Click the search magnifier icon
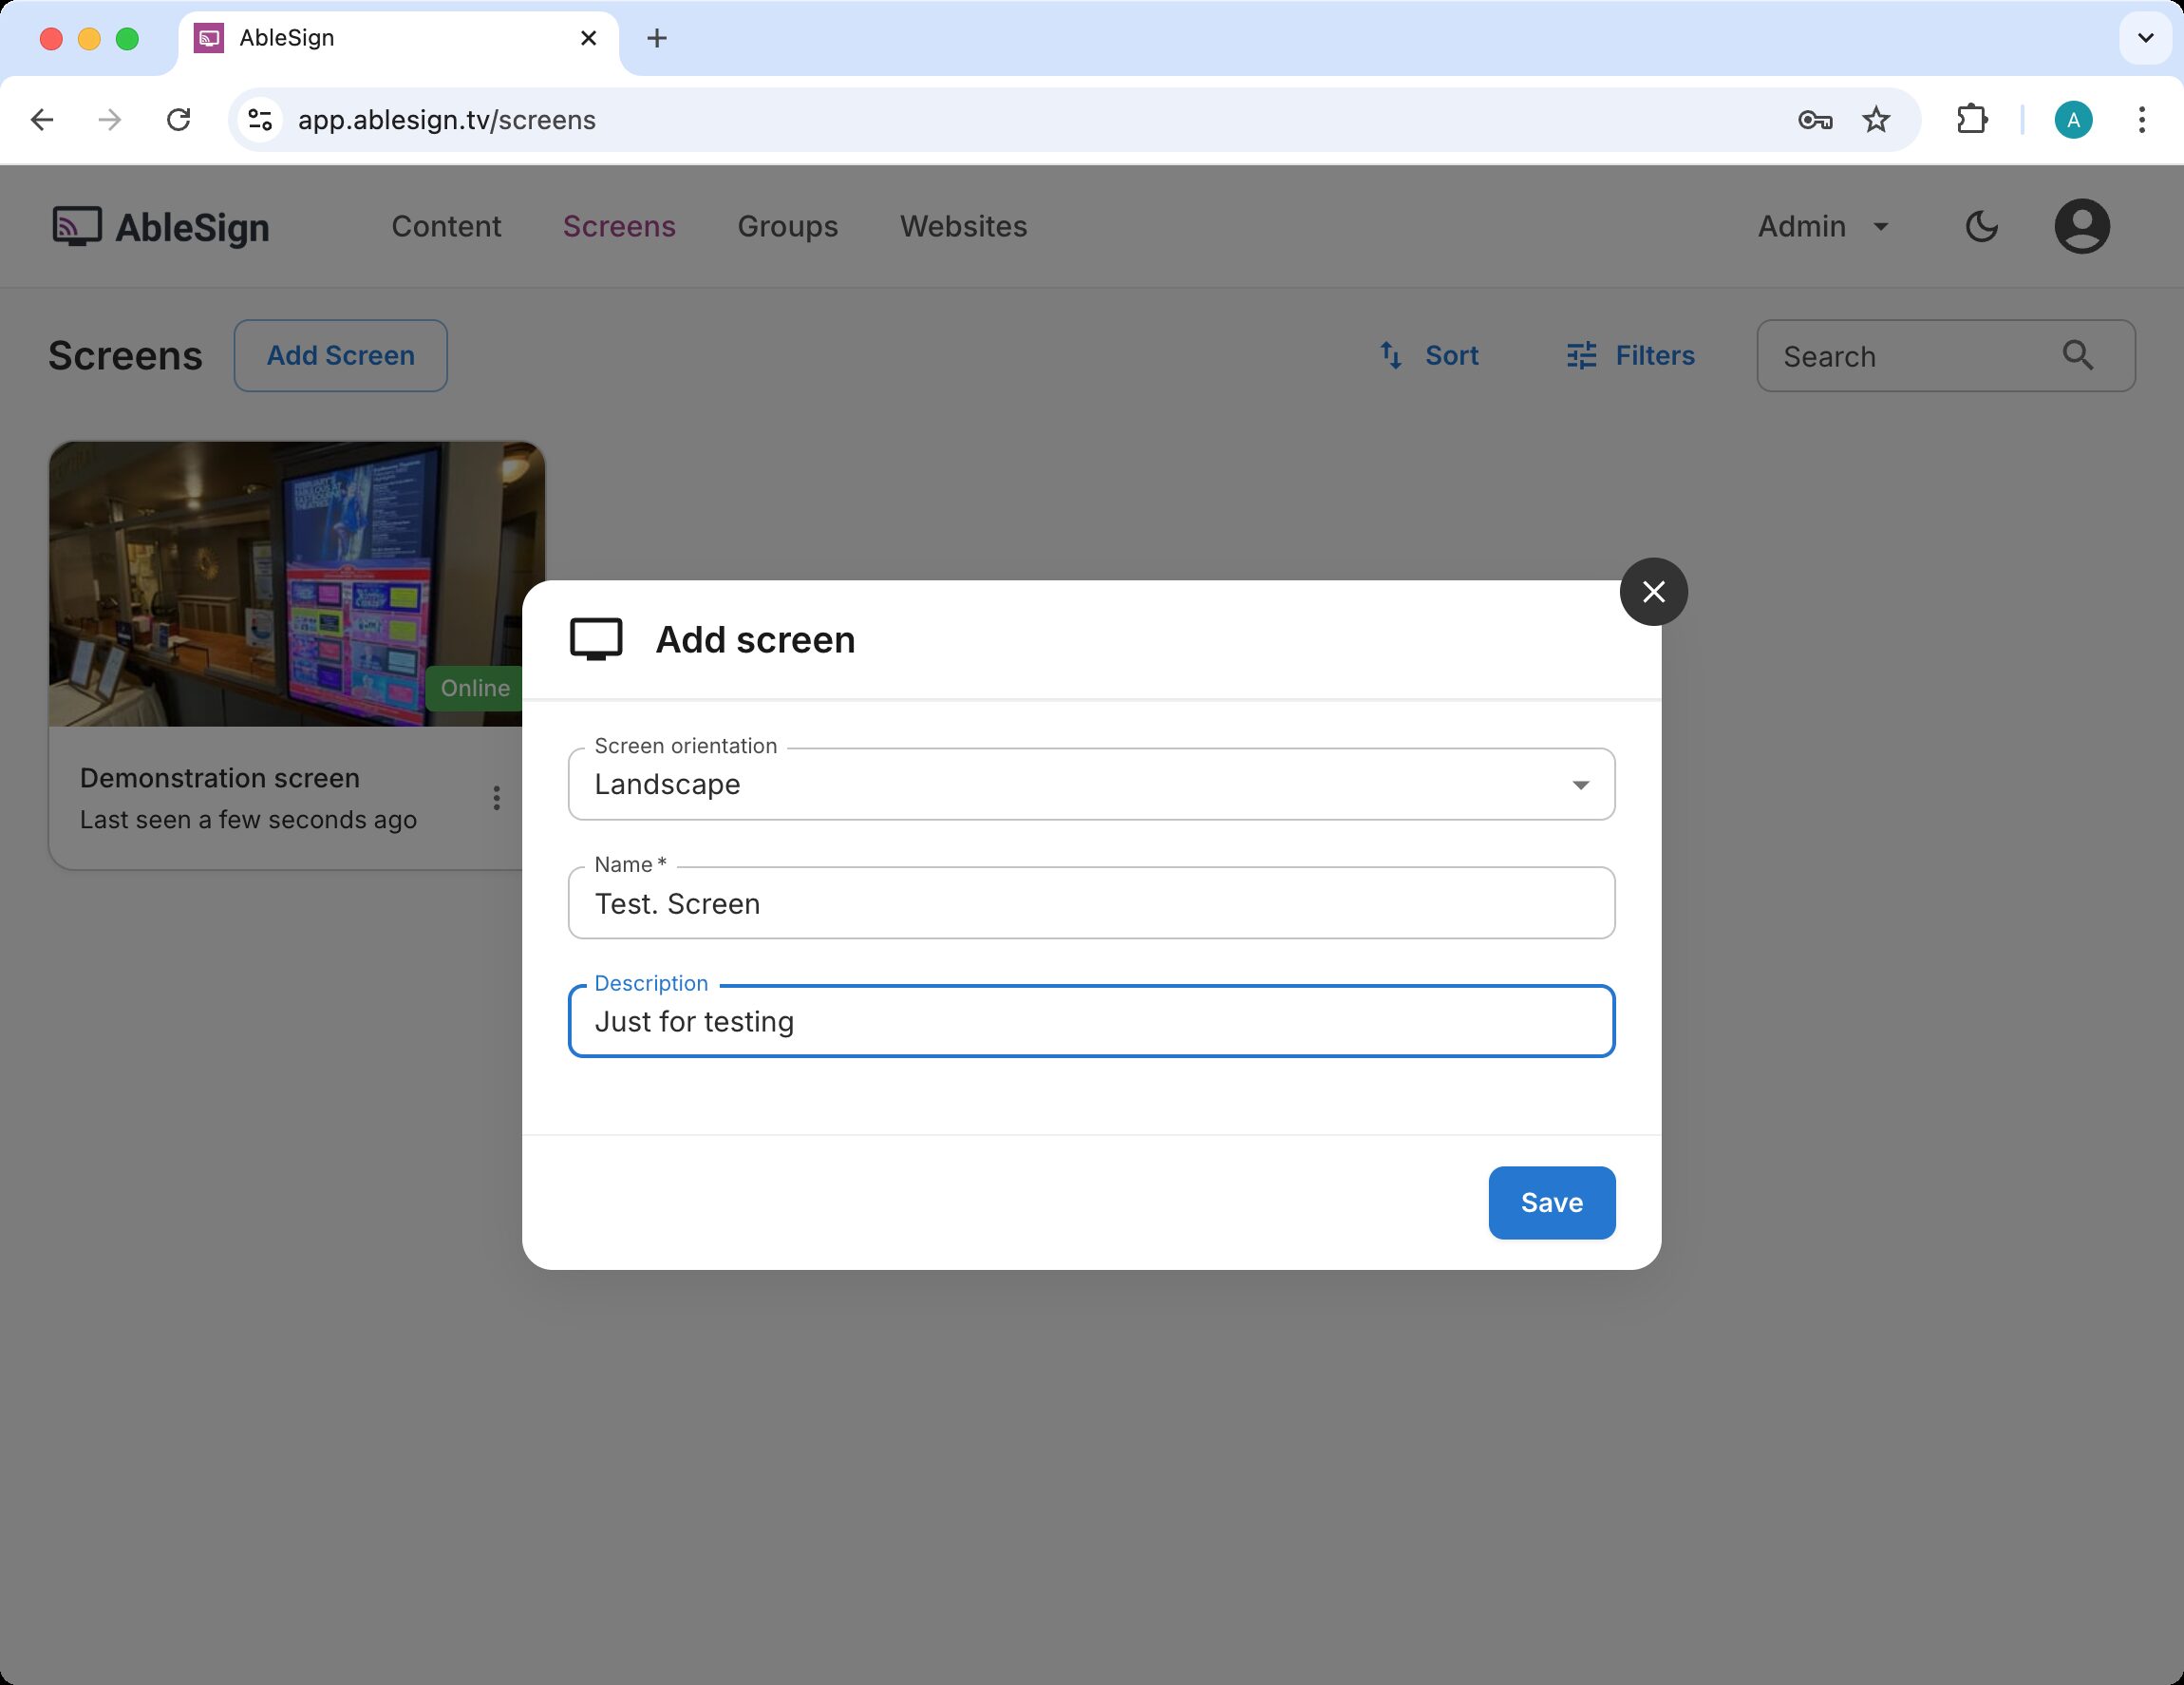This screenshot has width=2184, height=1685. [x=2077, y=355]
